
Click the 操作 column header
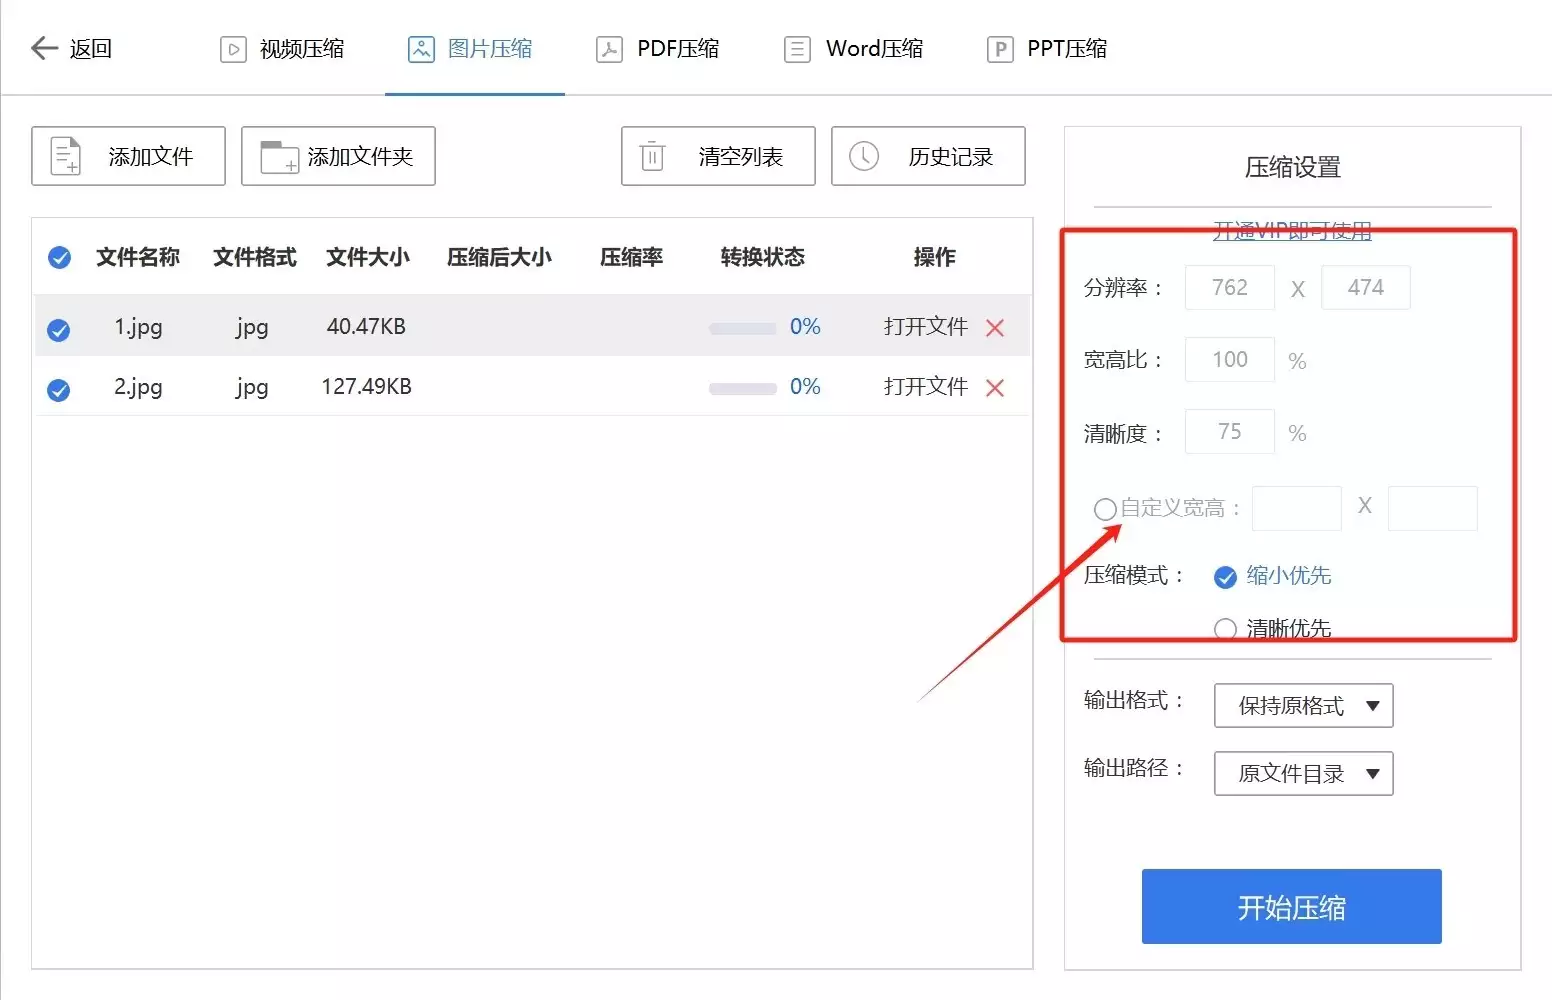click(x=935, y=258)
